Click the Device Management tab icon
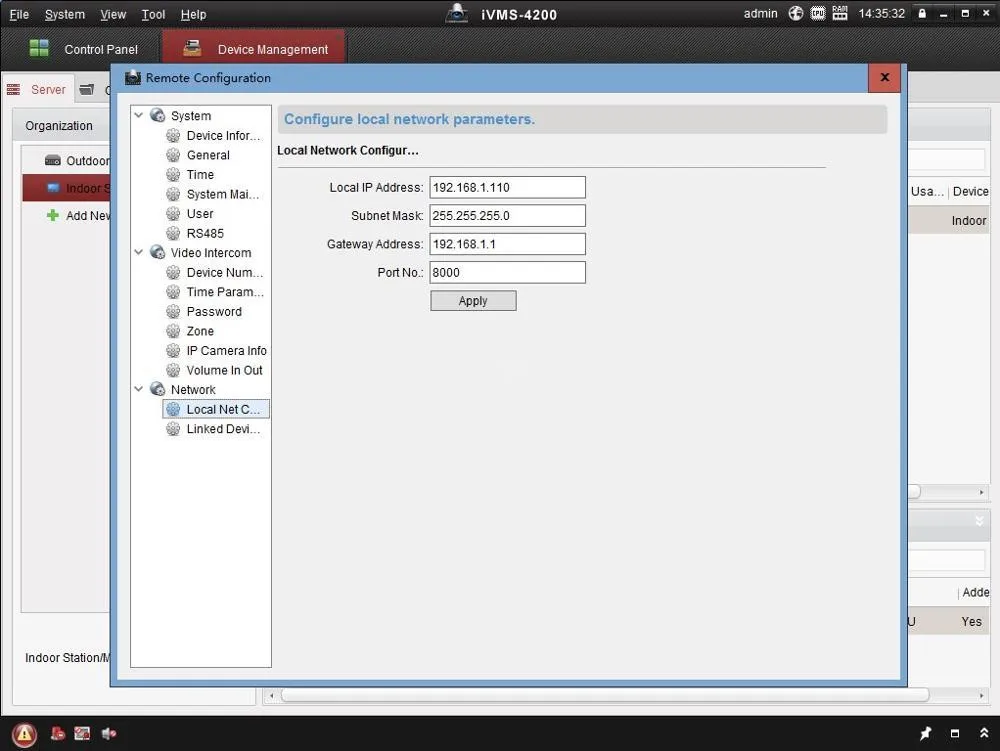Viewport: 1000px width, 751px height. tap(192, 48)
